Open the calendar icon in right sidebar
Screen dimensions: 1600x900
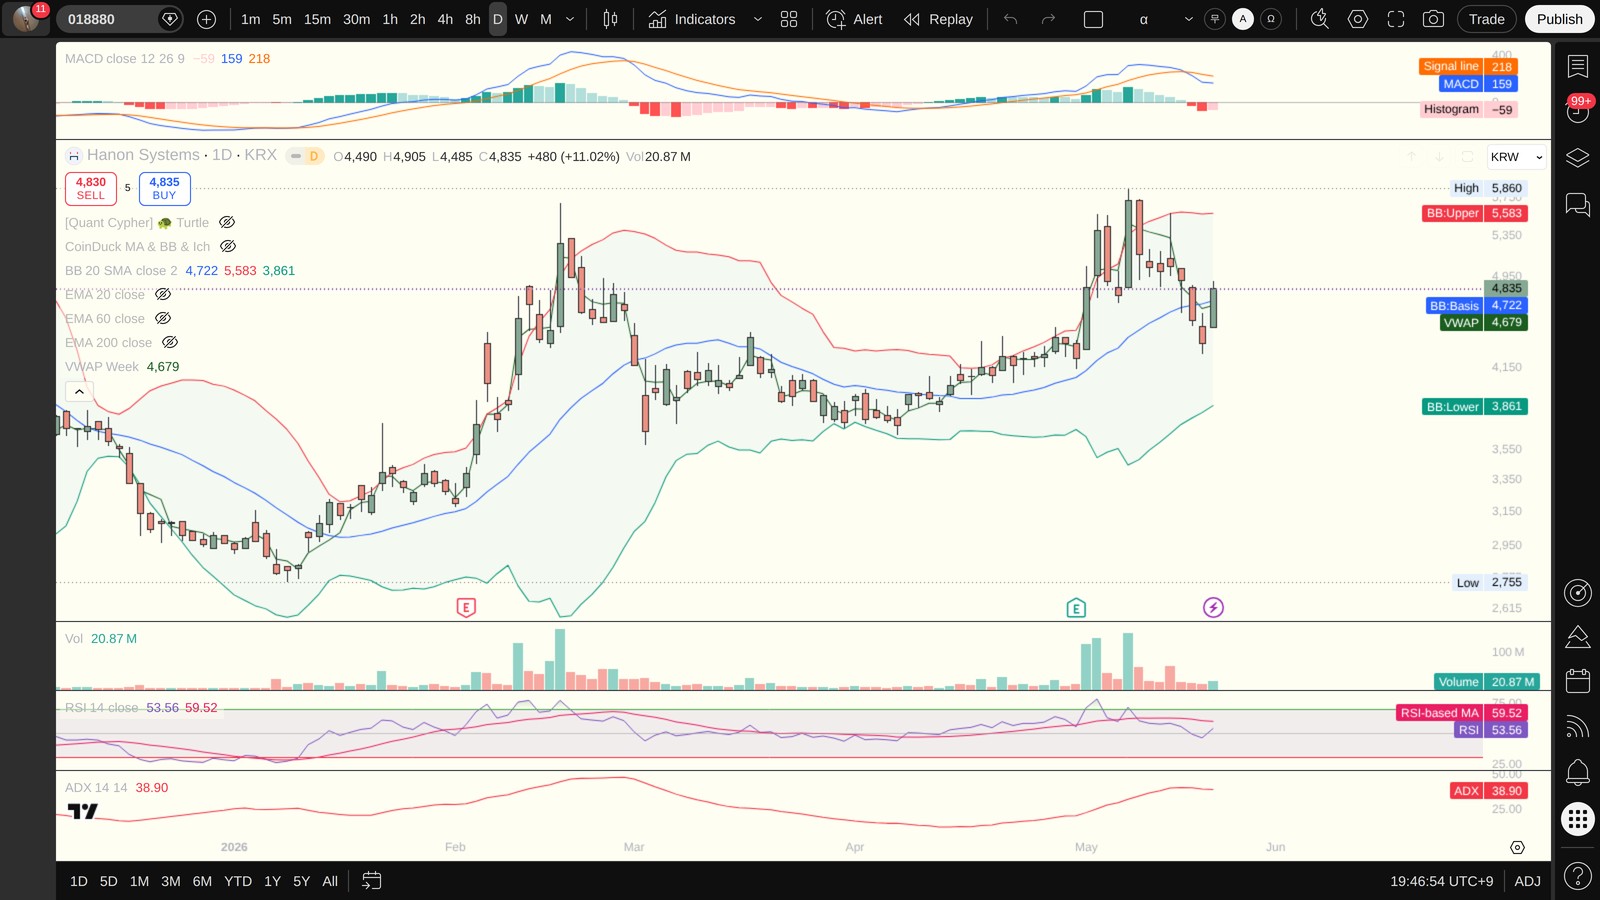(1577, 681)
